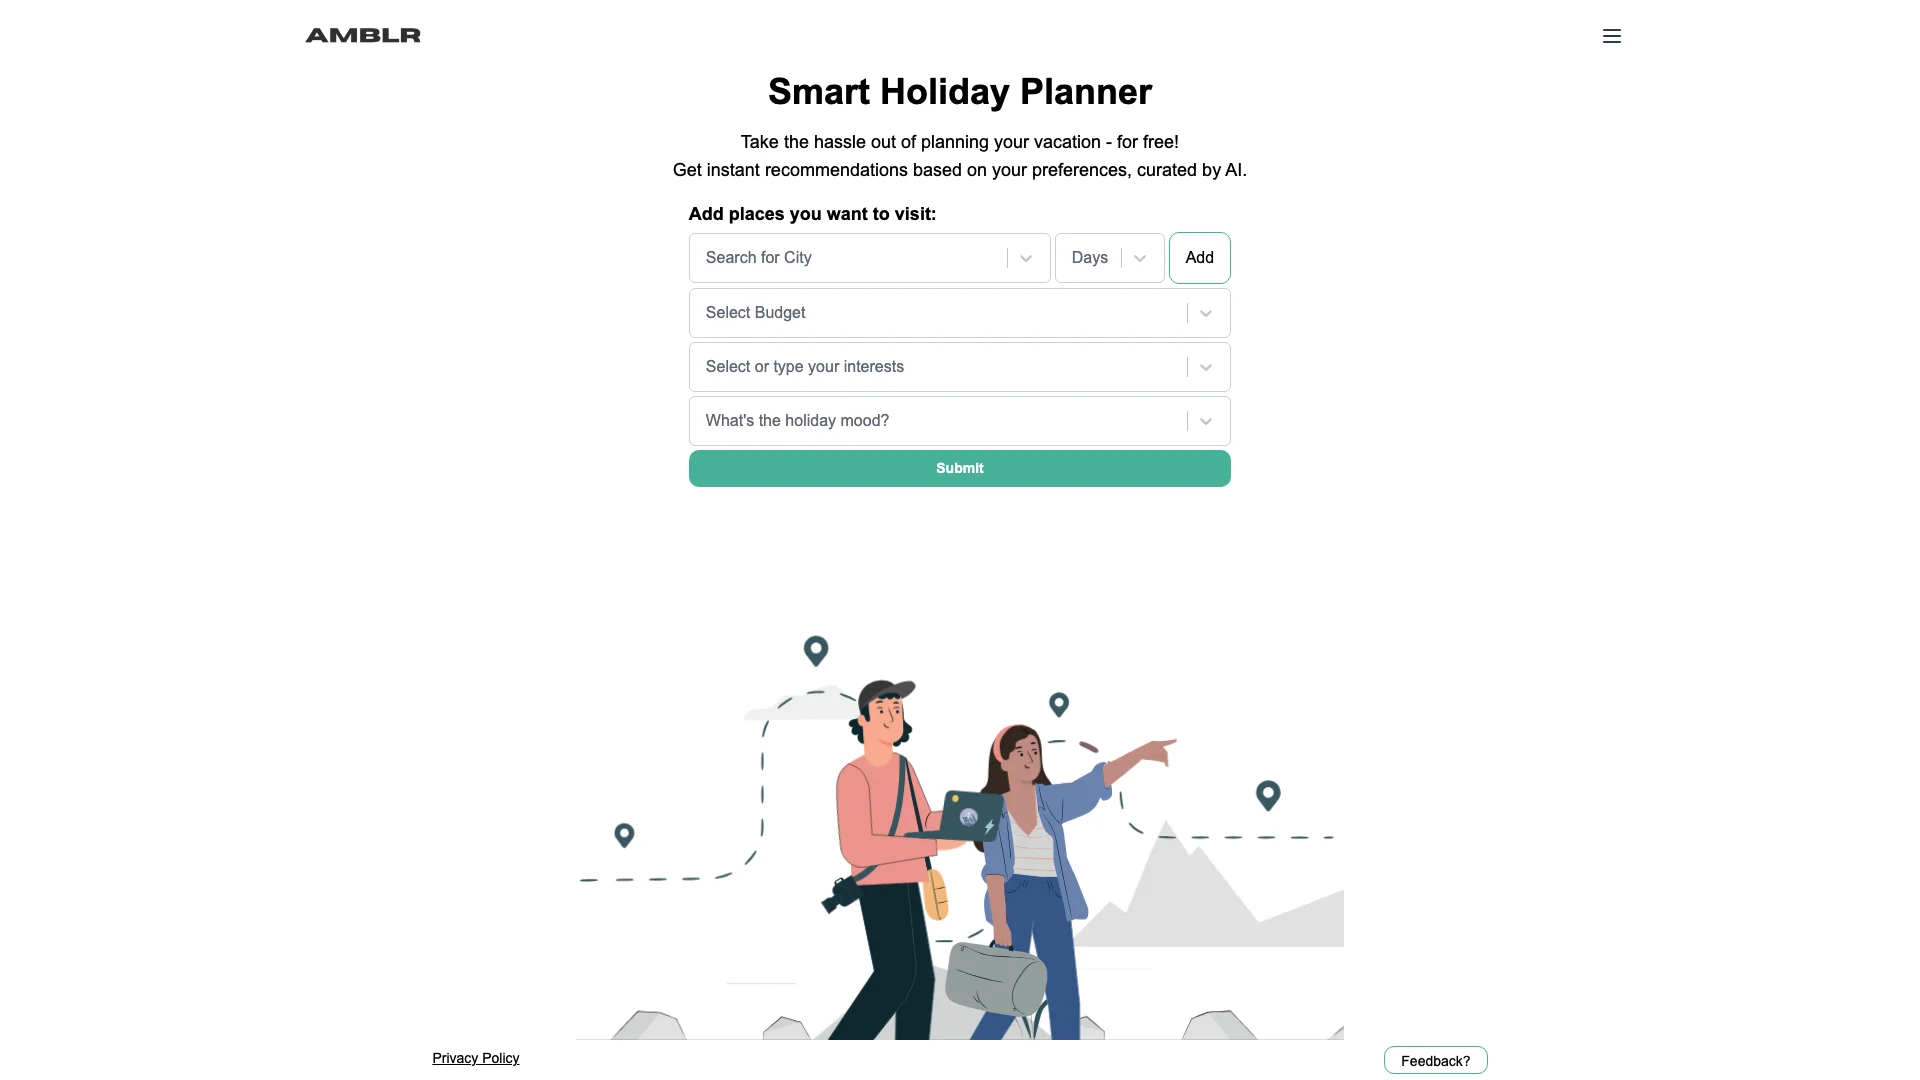Expand the What's the holiday mood dropdown

(1205, 419)
